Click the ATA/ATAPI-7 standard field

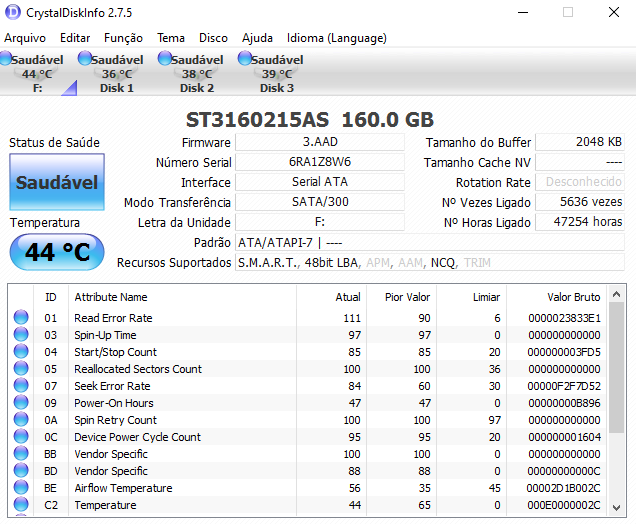[430, 243]
